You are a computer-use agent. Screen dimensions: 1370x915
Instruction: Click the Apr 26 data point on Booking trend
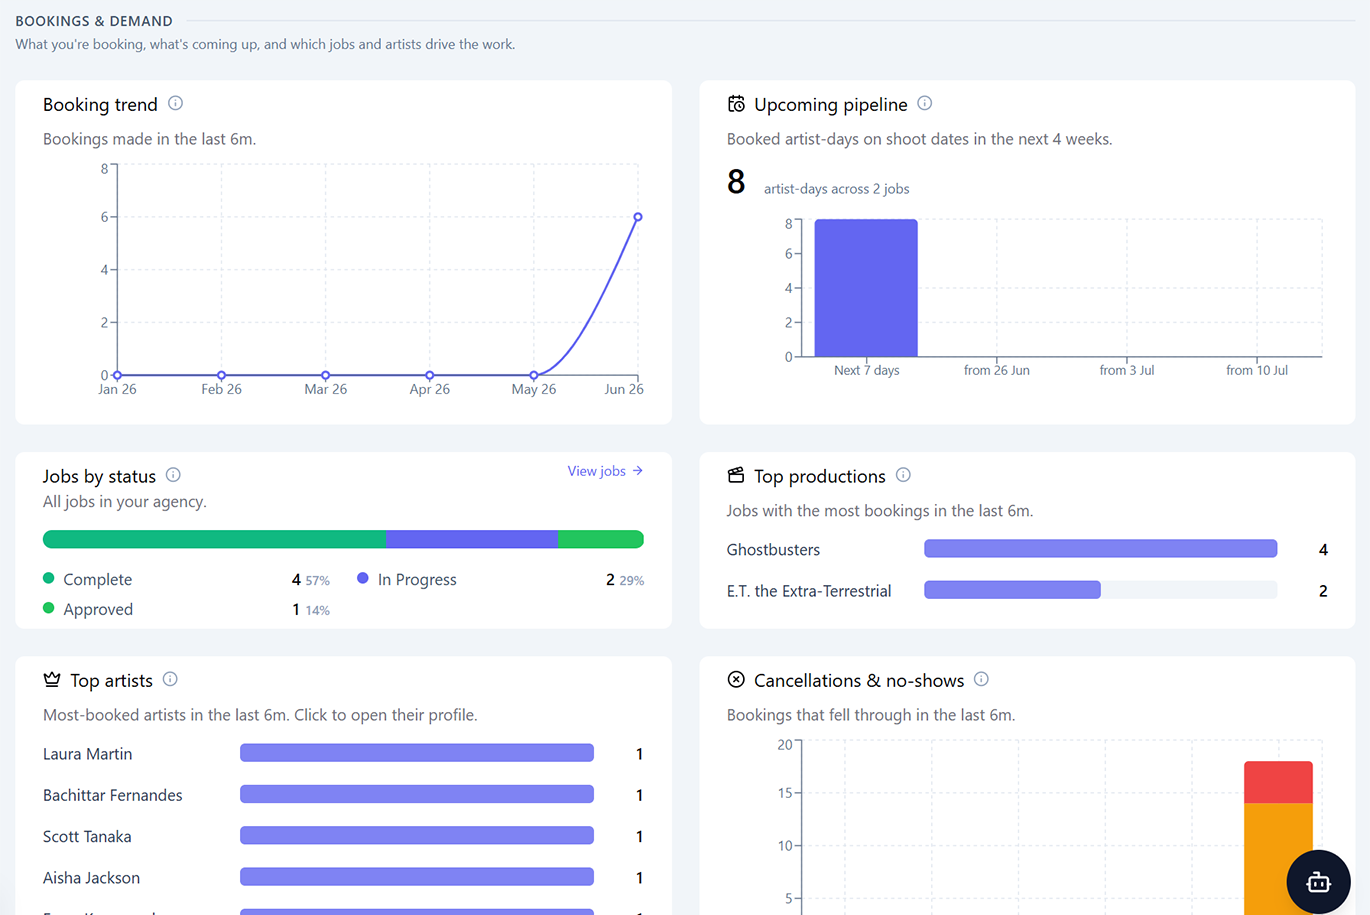(430, 375)
